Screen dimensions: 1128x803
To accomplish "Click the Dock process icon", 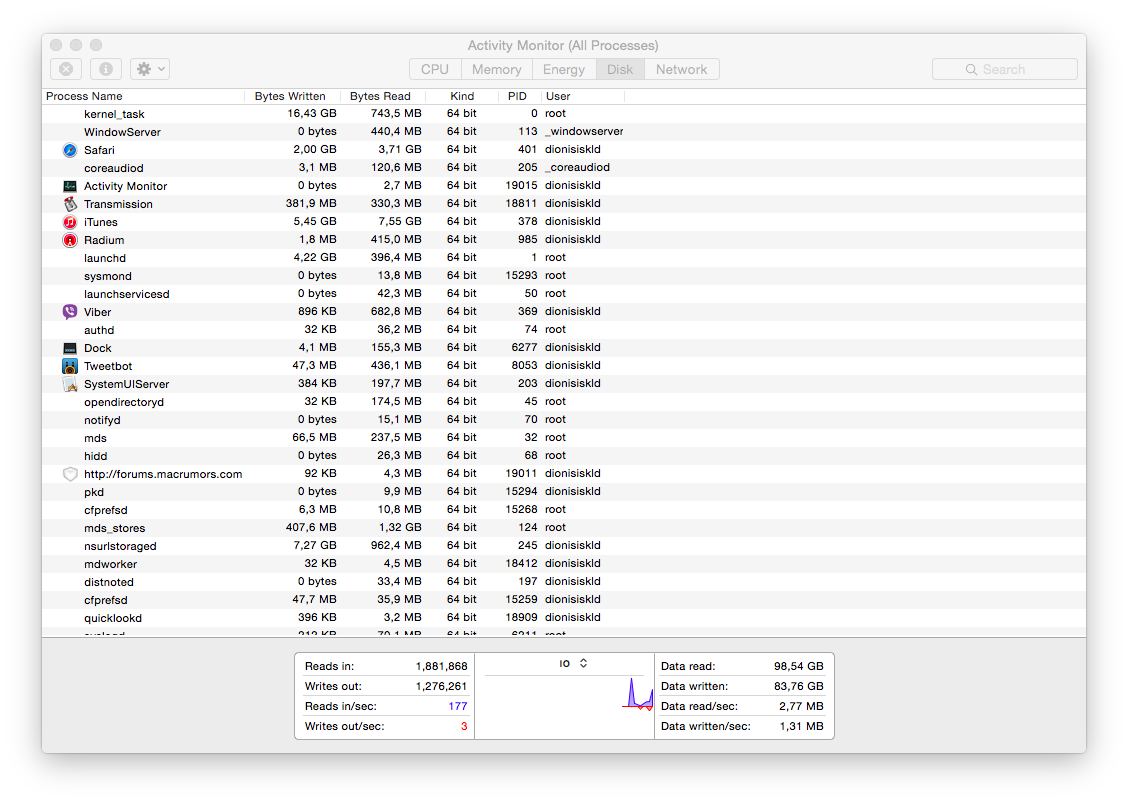I will (70, 348).
